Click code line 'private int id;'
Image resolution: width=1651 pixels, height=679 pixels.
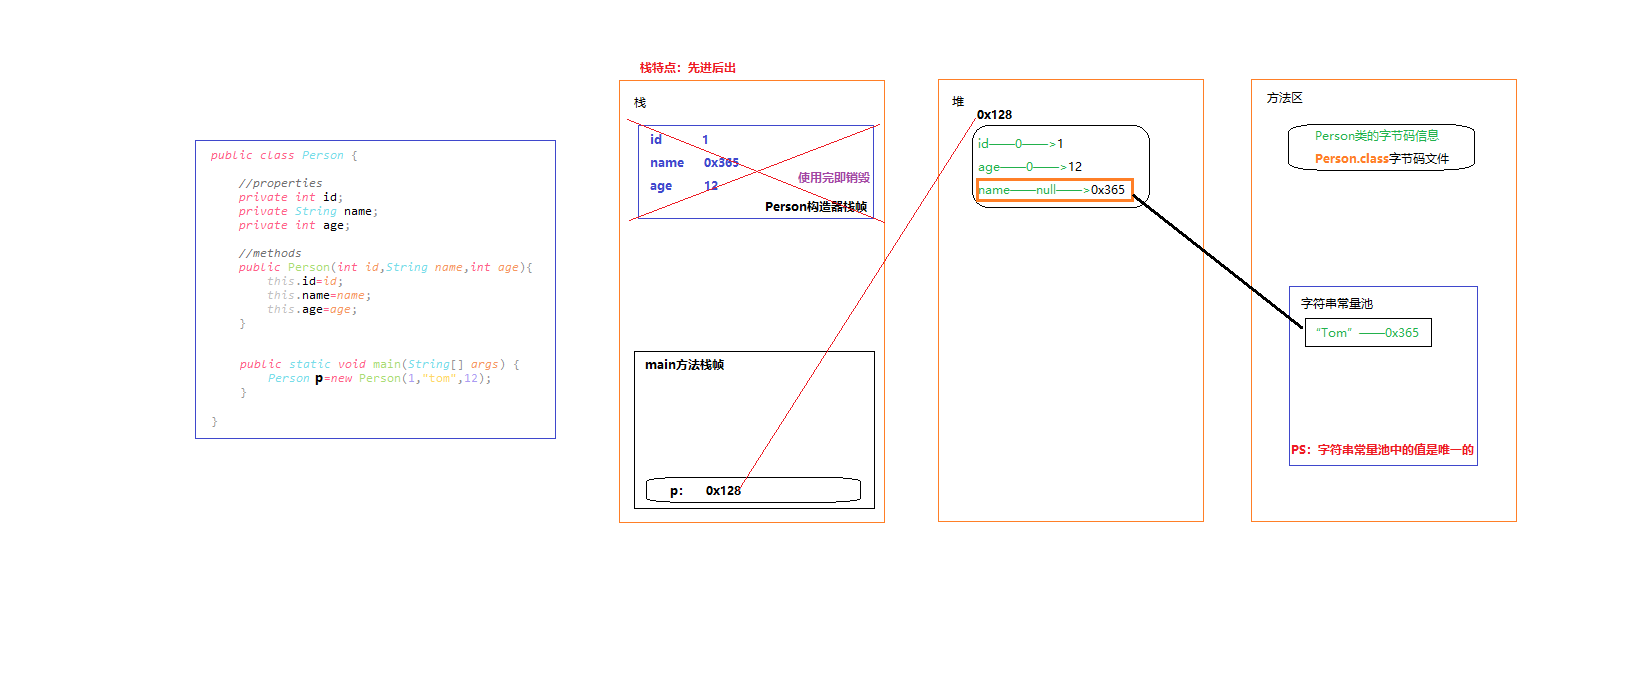(x=291, y=198)
